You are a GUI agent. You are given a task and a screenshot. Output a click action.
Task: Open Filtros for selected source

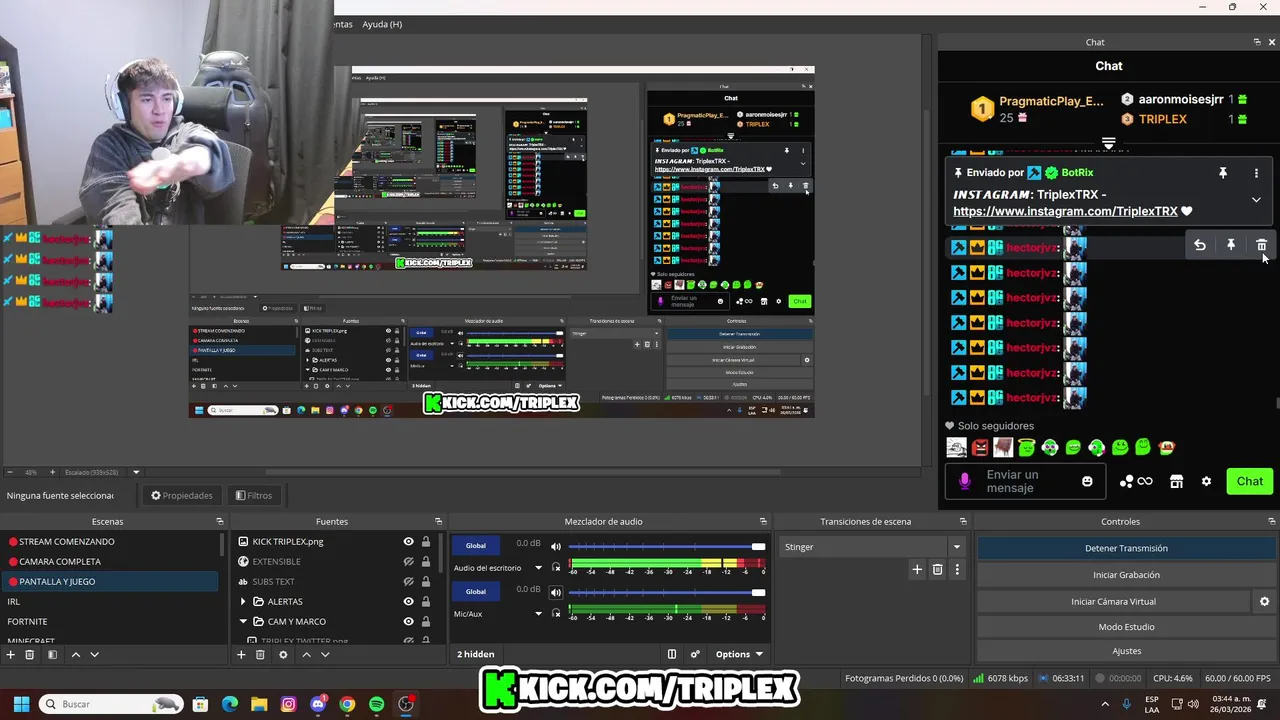[254, 495]
